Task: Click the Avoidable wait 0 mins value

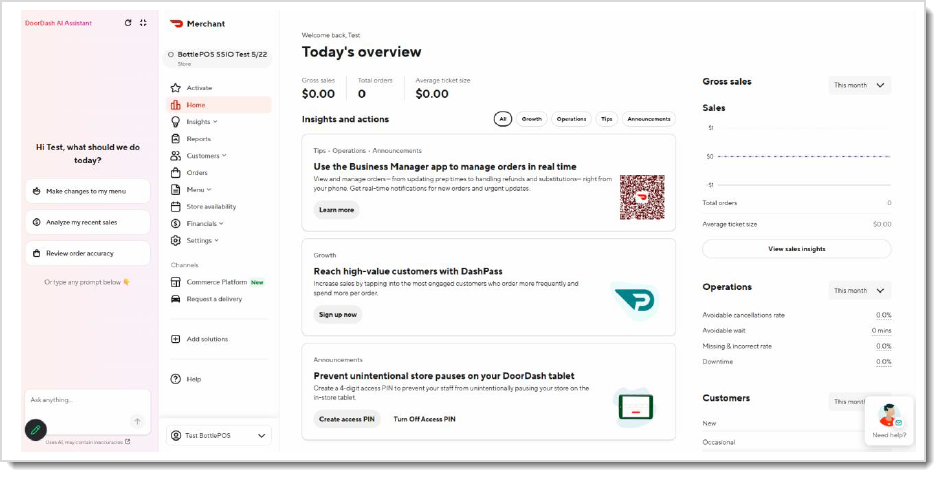Action: pos(882,331)
